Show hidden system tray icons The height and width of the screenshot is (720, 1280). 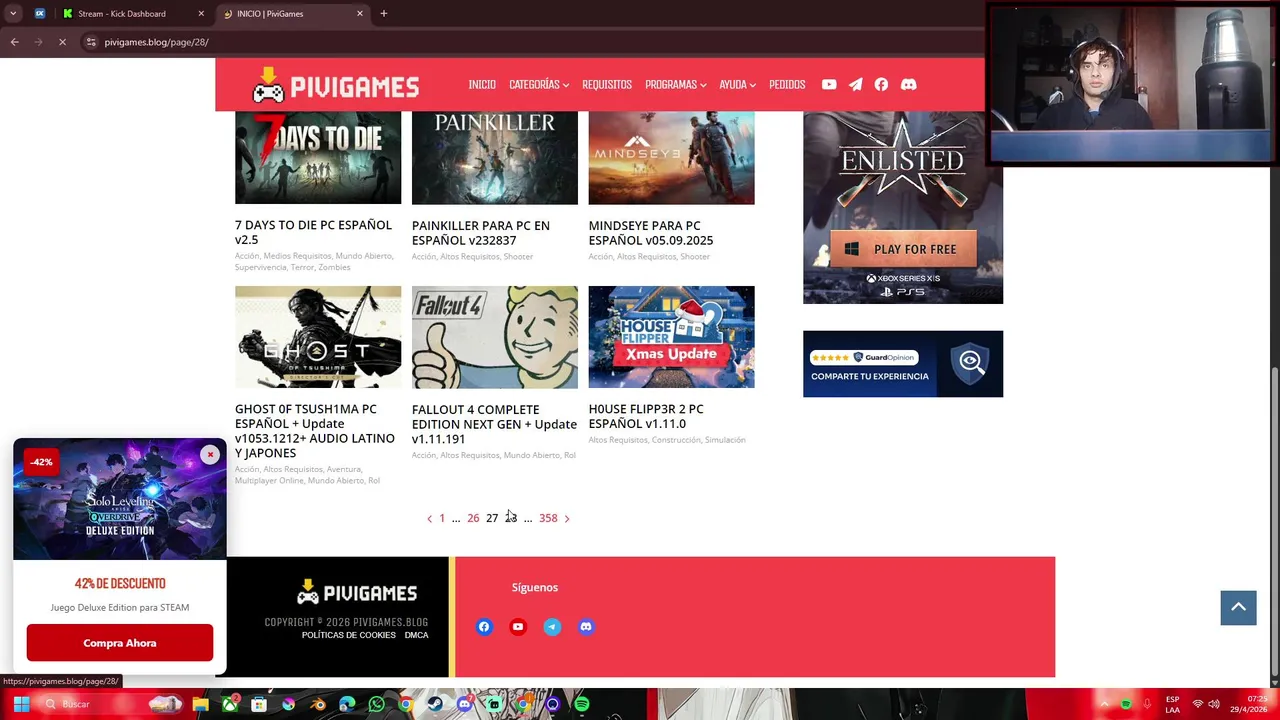(1104, 704)
